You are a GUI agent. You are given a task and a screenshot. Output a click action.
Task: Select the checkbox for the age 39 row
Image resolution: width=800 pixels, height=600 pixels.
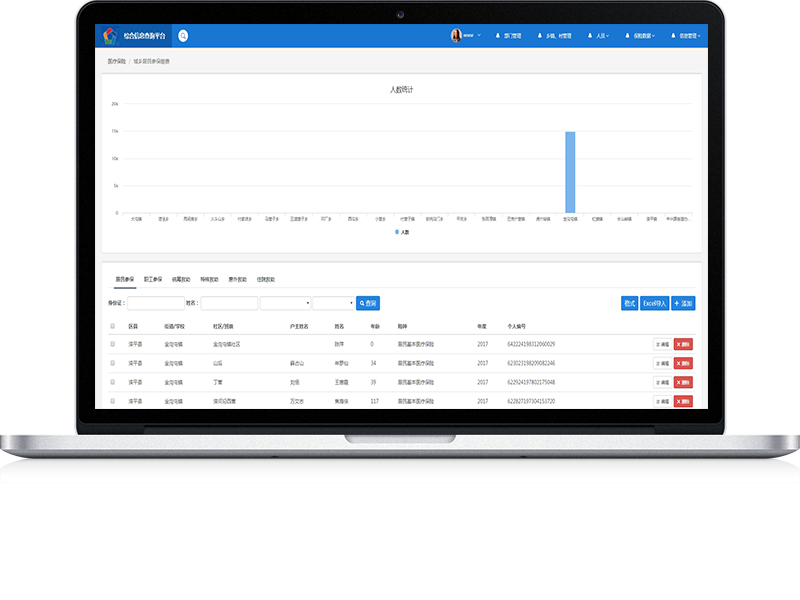pos(113,382)
